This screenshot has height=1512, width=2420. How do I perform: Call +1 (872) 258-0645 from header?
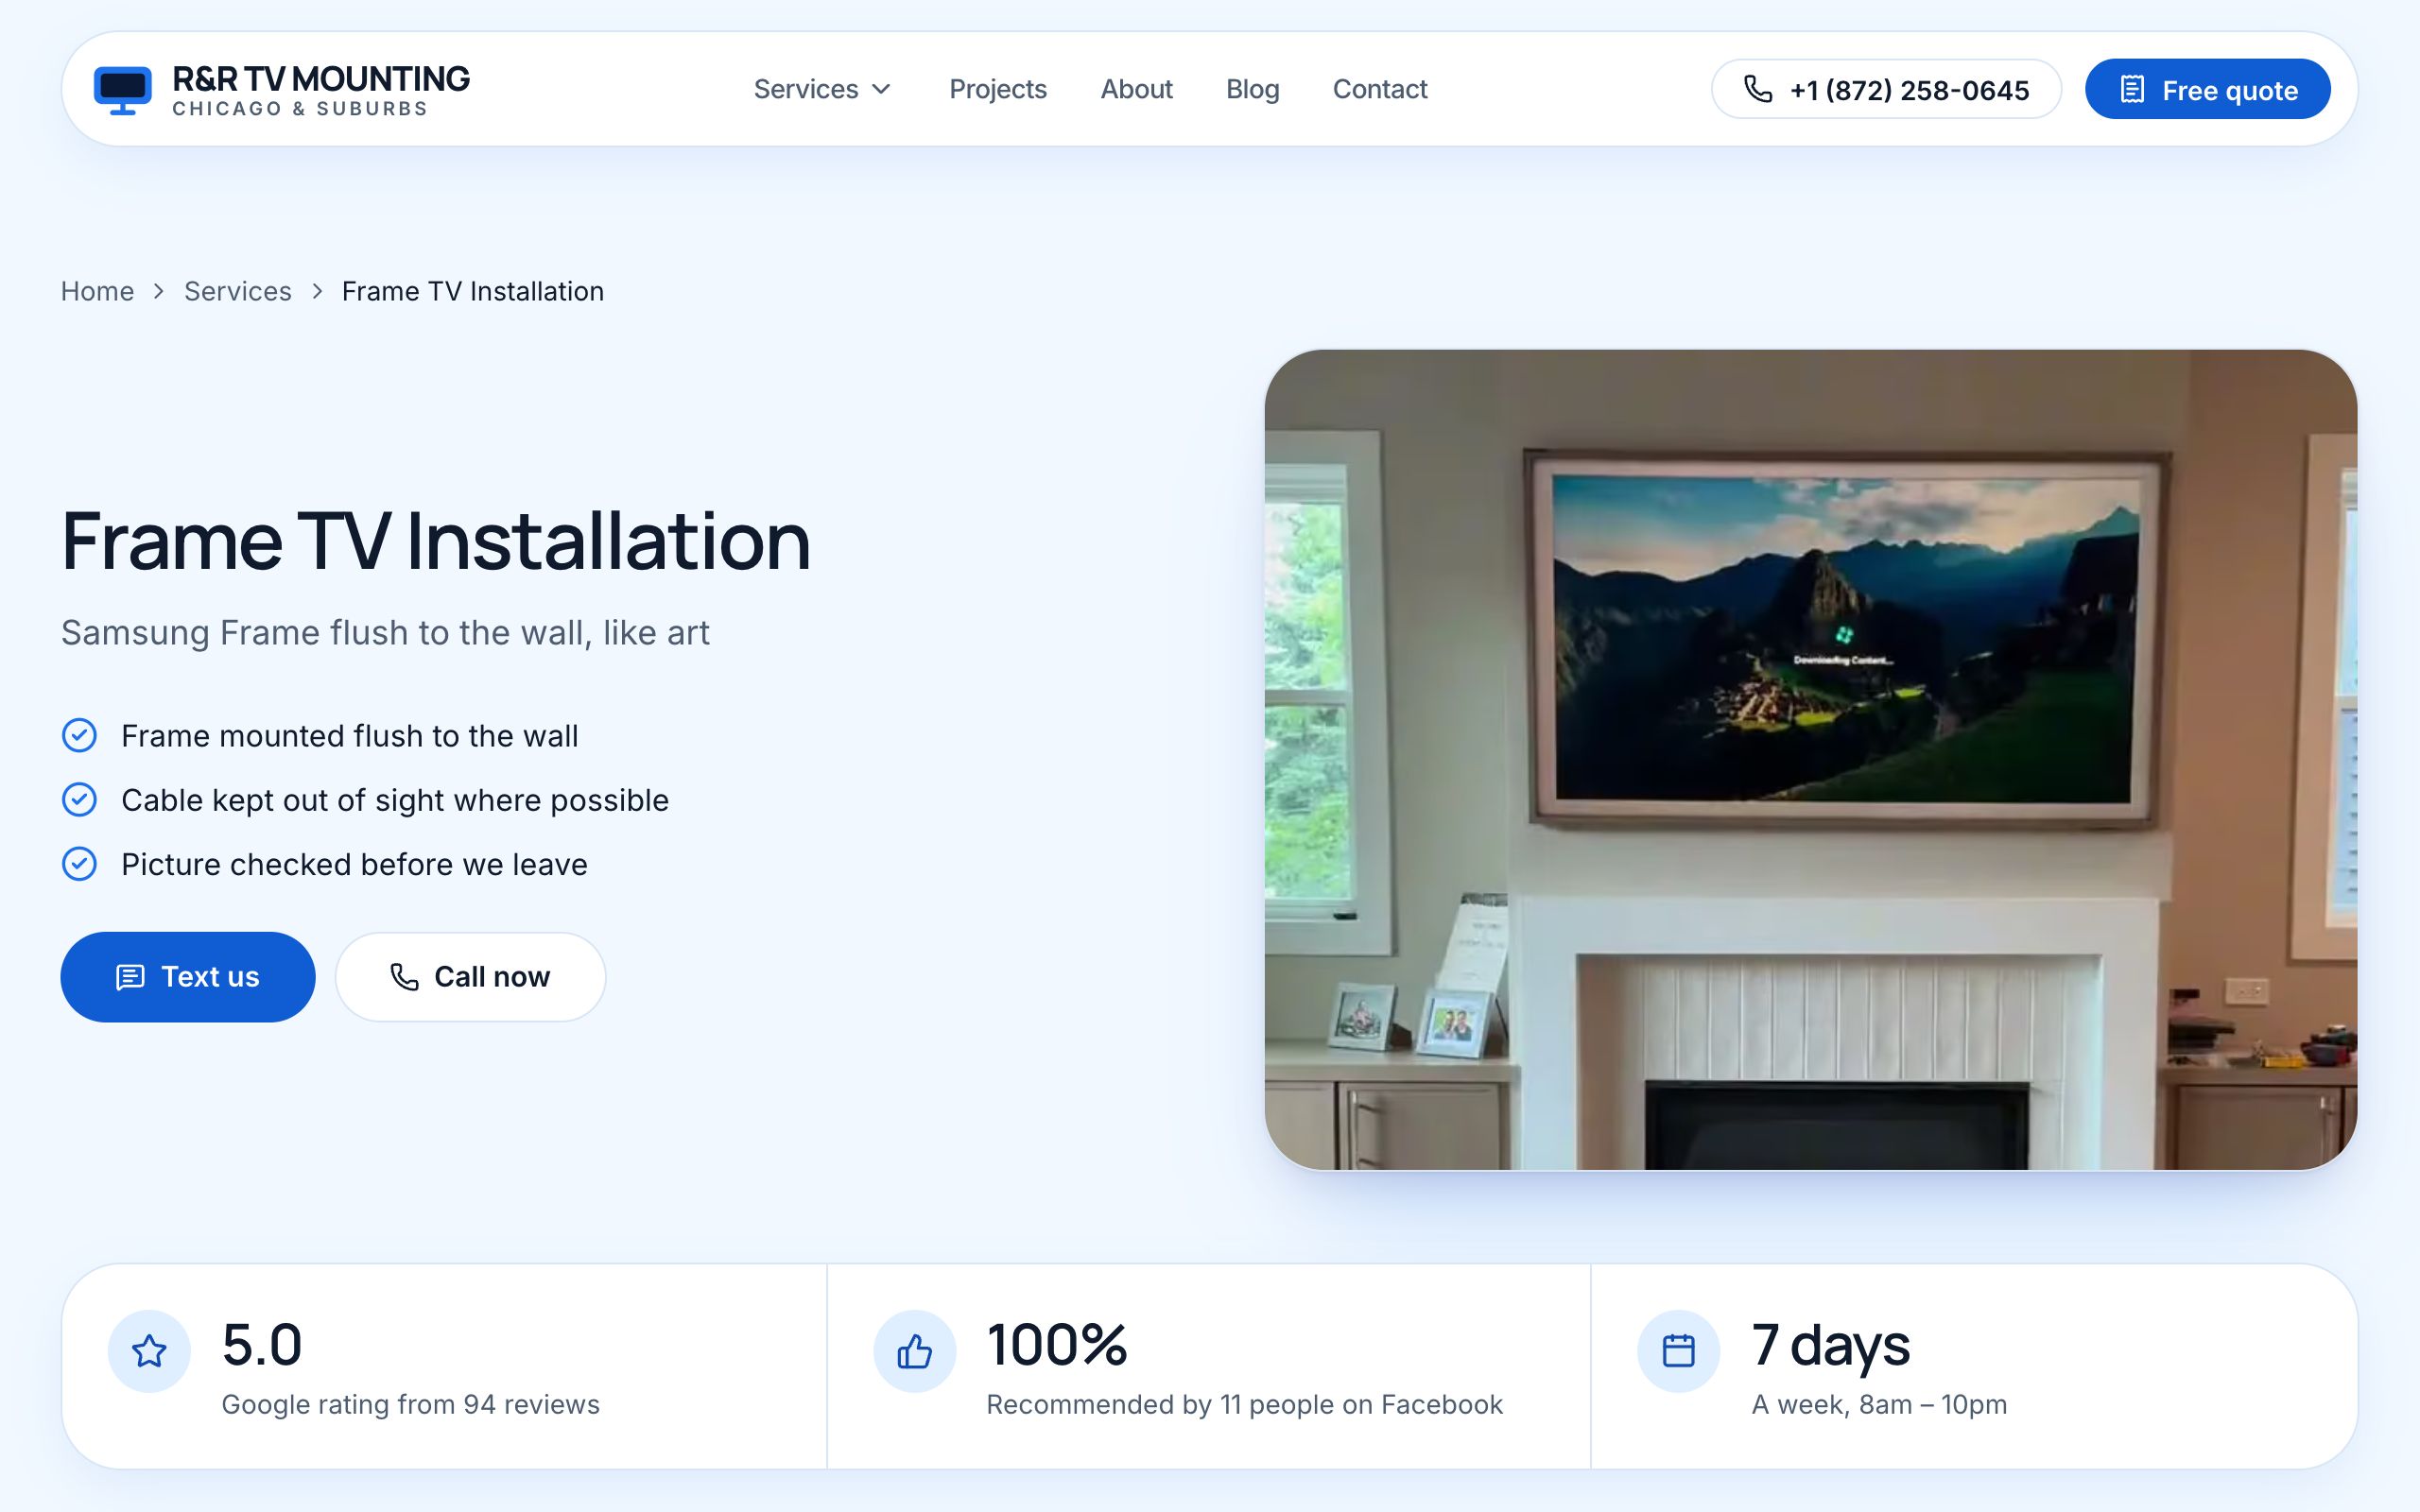[1886, 89]
